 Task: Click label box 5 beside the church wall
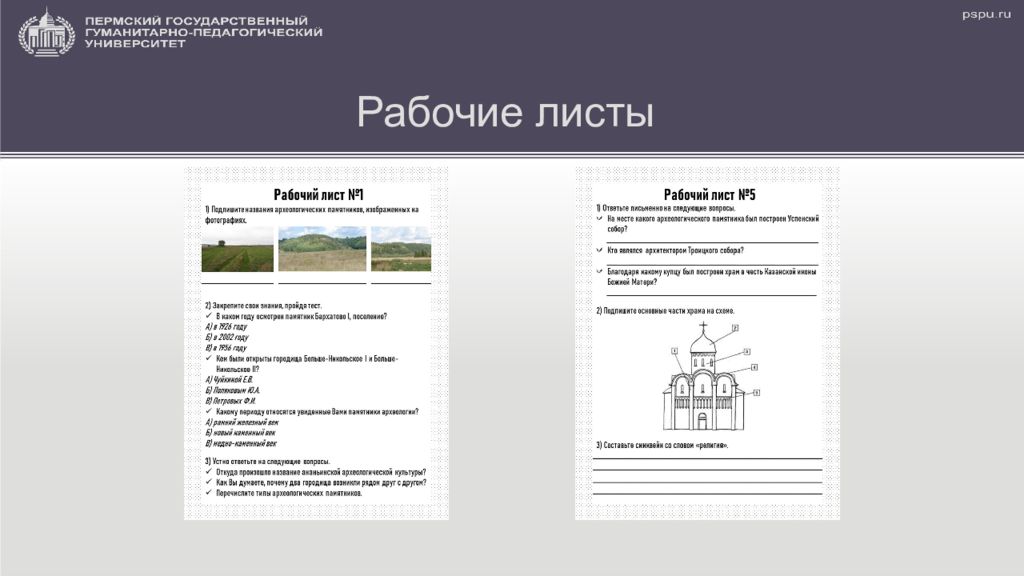tap(756, 393)
